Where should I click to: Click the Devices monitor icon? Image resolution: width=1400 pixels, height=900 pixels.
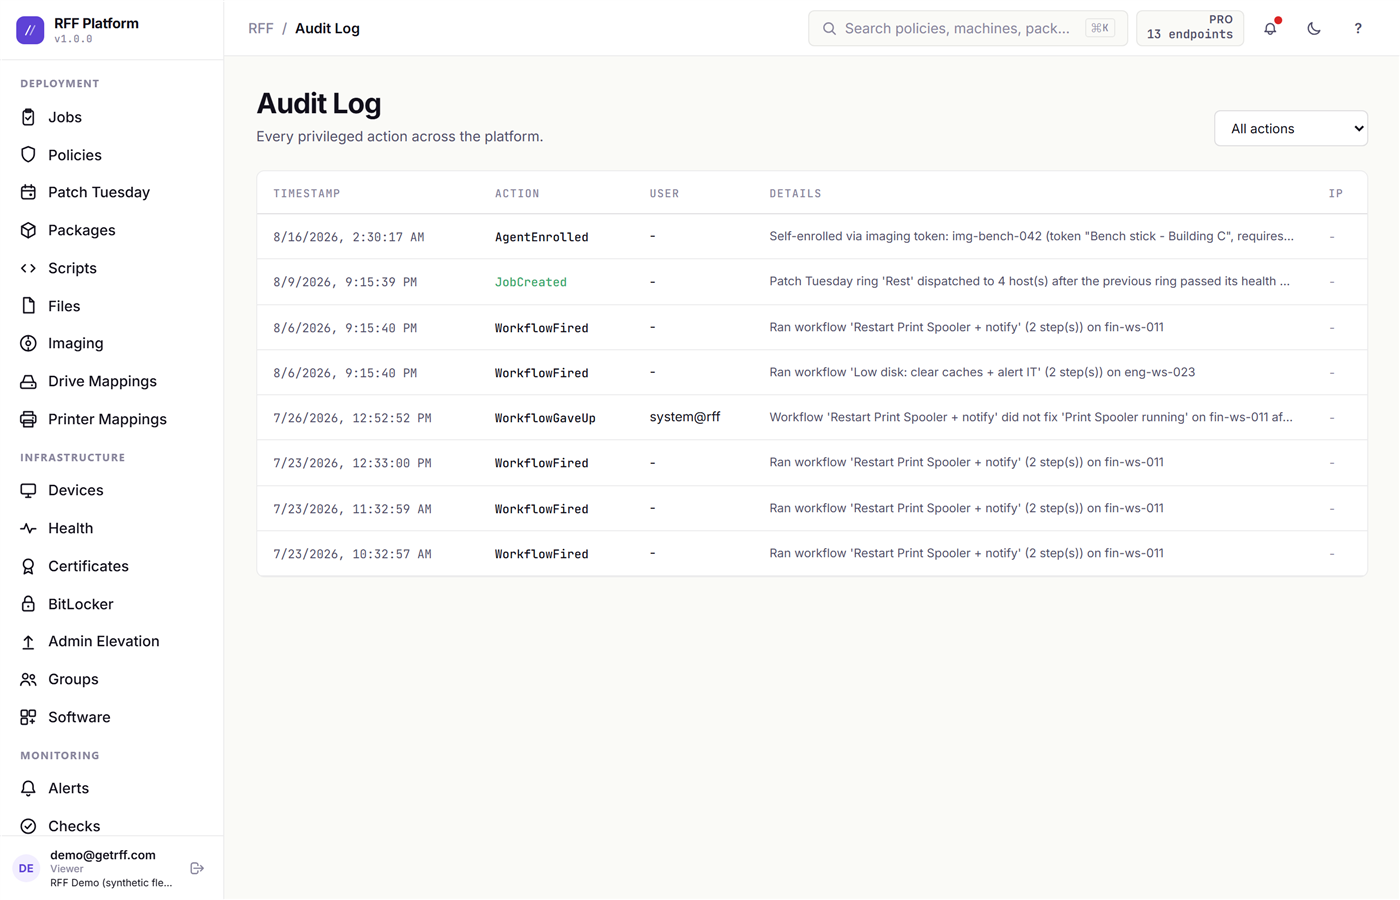[28, 490]
